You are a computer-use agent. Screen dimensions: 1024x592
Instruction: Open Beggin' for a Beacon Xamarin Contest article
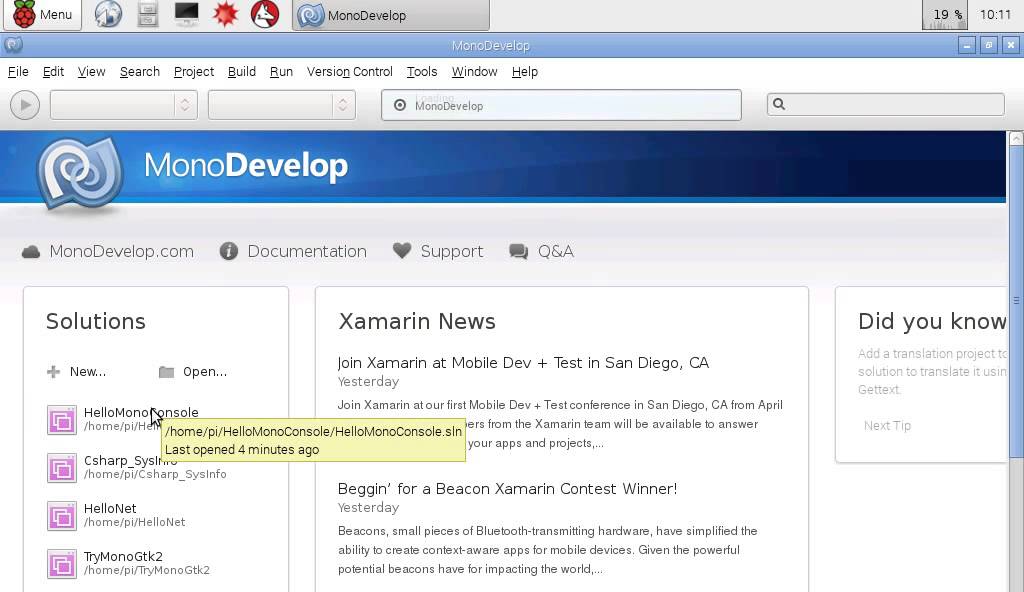(x=507, y=489)
